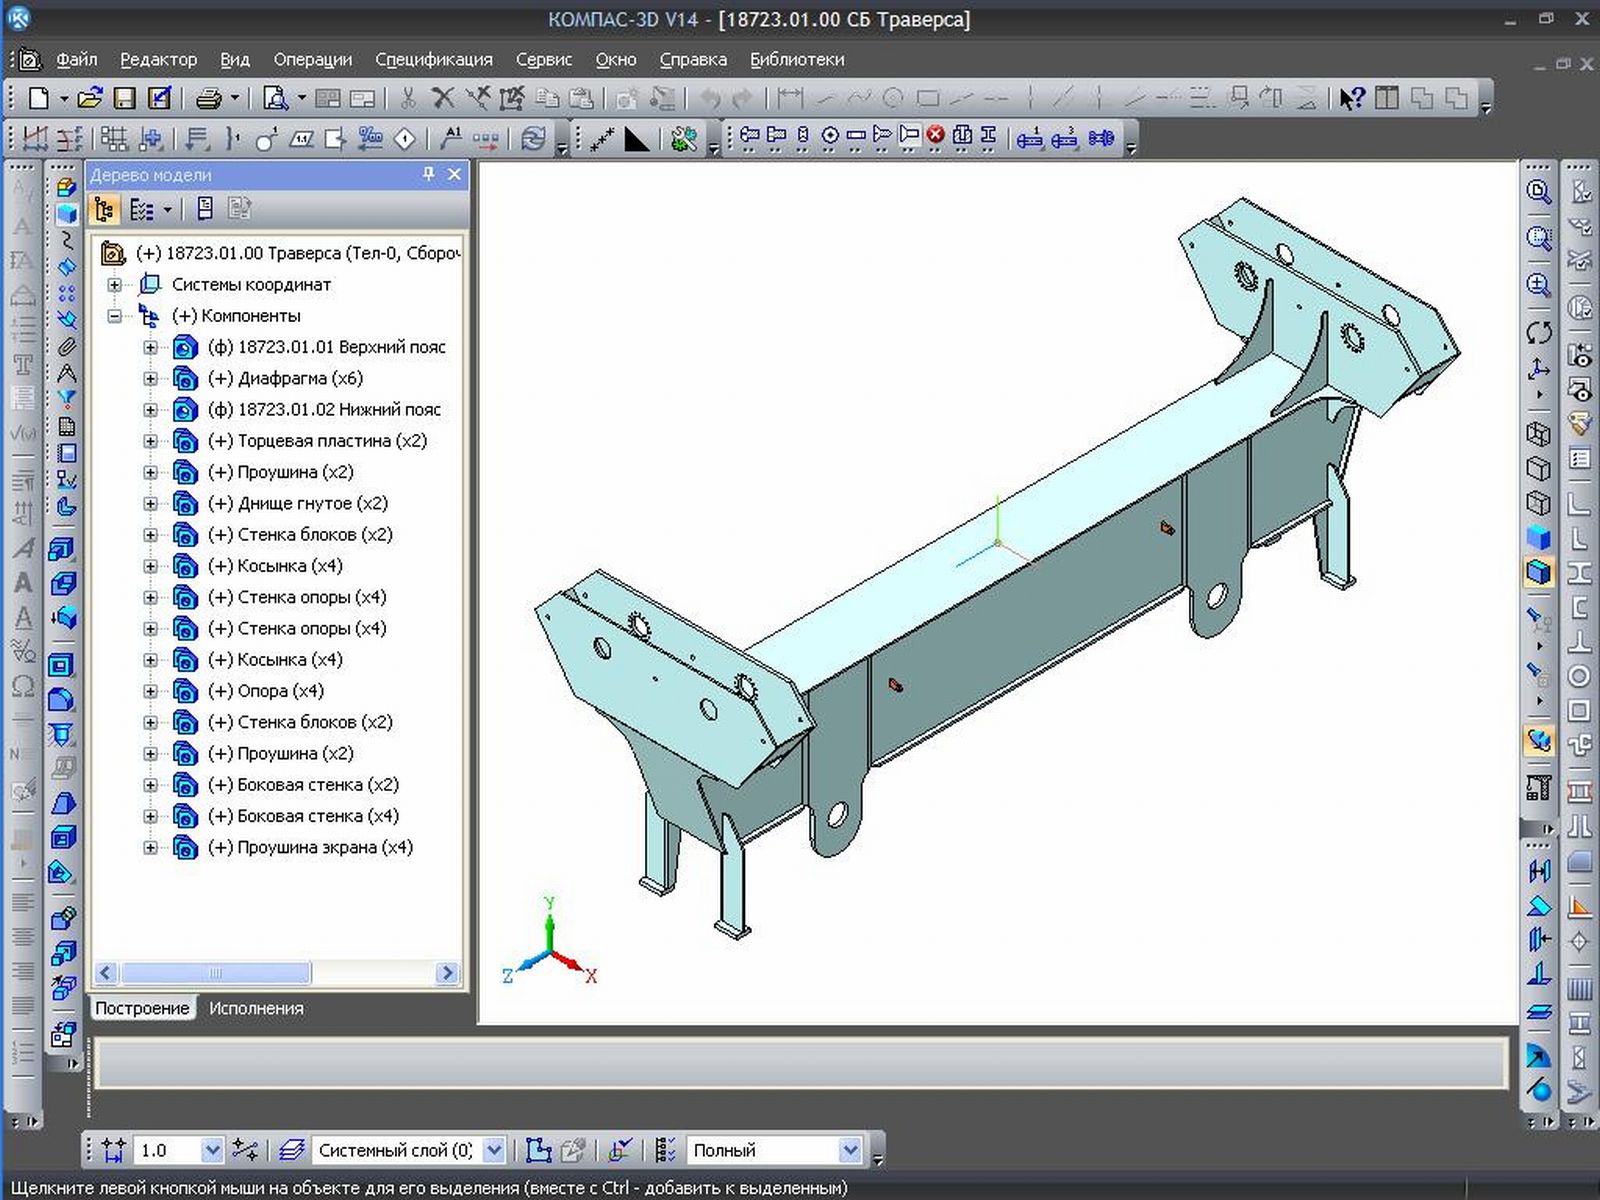This screenshot has height=1200, width=1600.
Task: Click the Rebuild model icon
Action: click(x=533, y=138)
